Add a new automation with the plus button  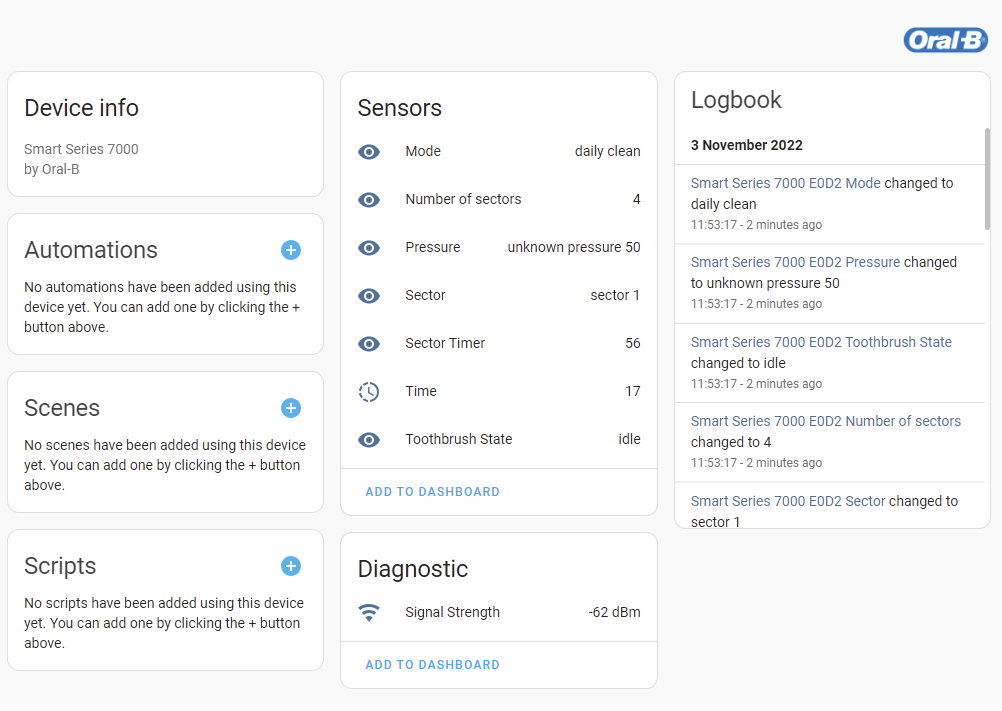coord(291,250)
